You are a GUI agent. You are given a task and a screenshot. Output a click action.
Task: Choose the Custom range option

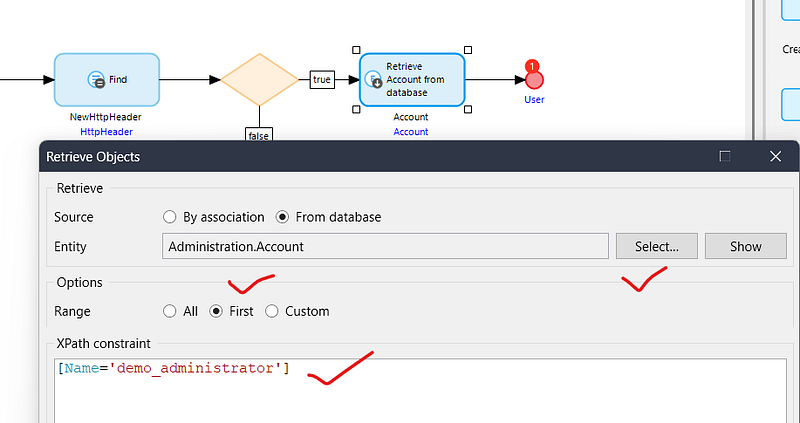click(x=272, y=311)
